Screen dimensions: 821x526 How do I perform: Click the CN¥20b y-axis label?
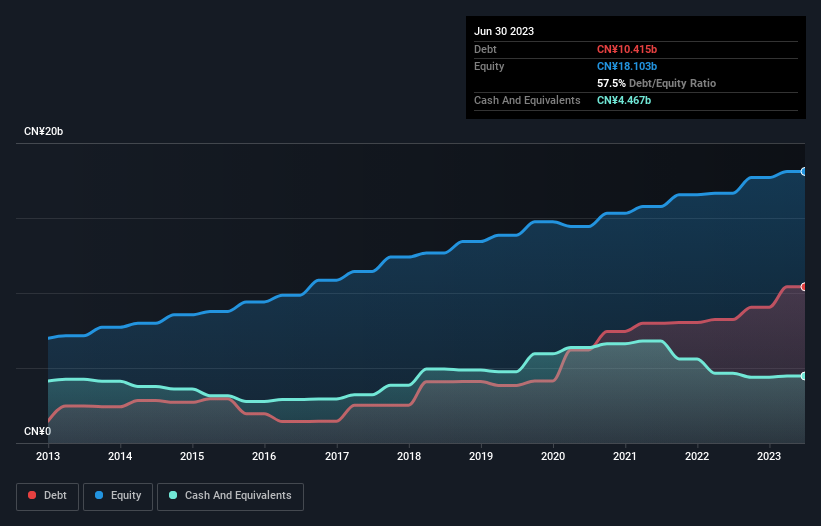(43, 131)
